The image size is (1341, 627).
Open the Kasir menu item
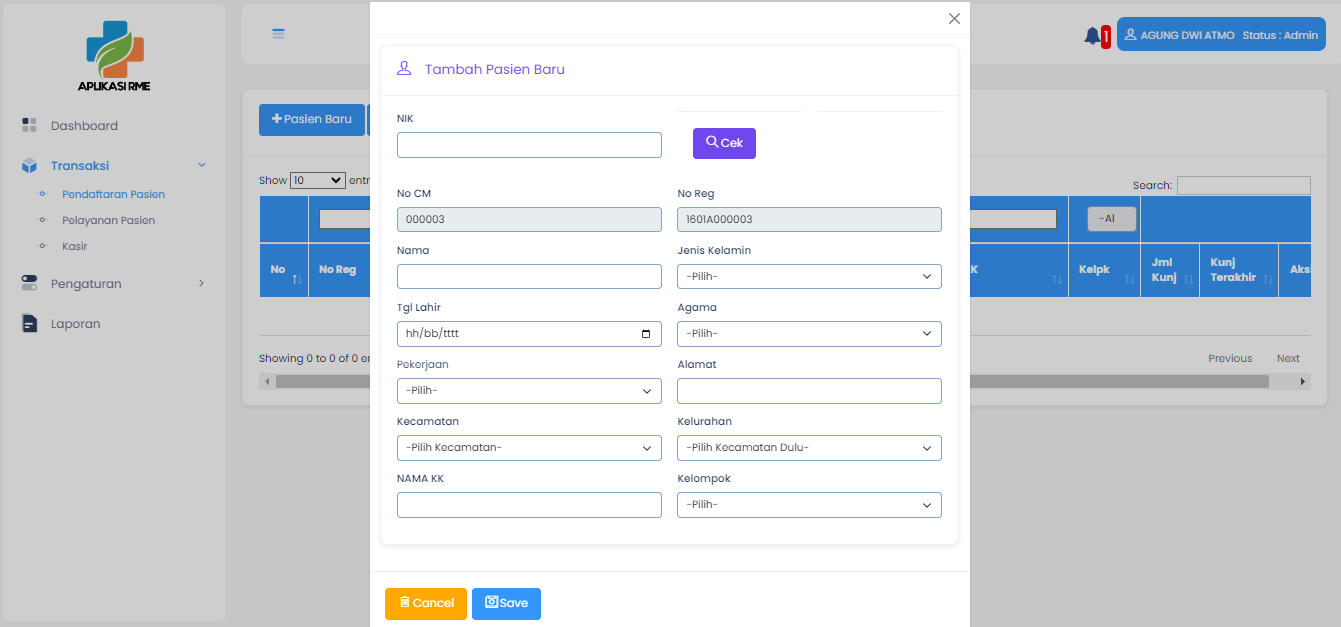point(74,246)
